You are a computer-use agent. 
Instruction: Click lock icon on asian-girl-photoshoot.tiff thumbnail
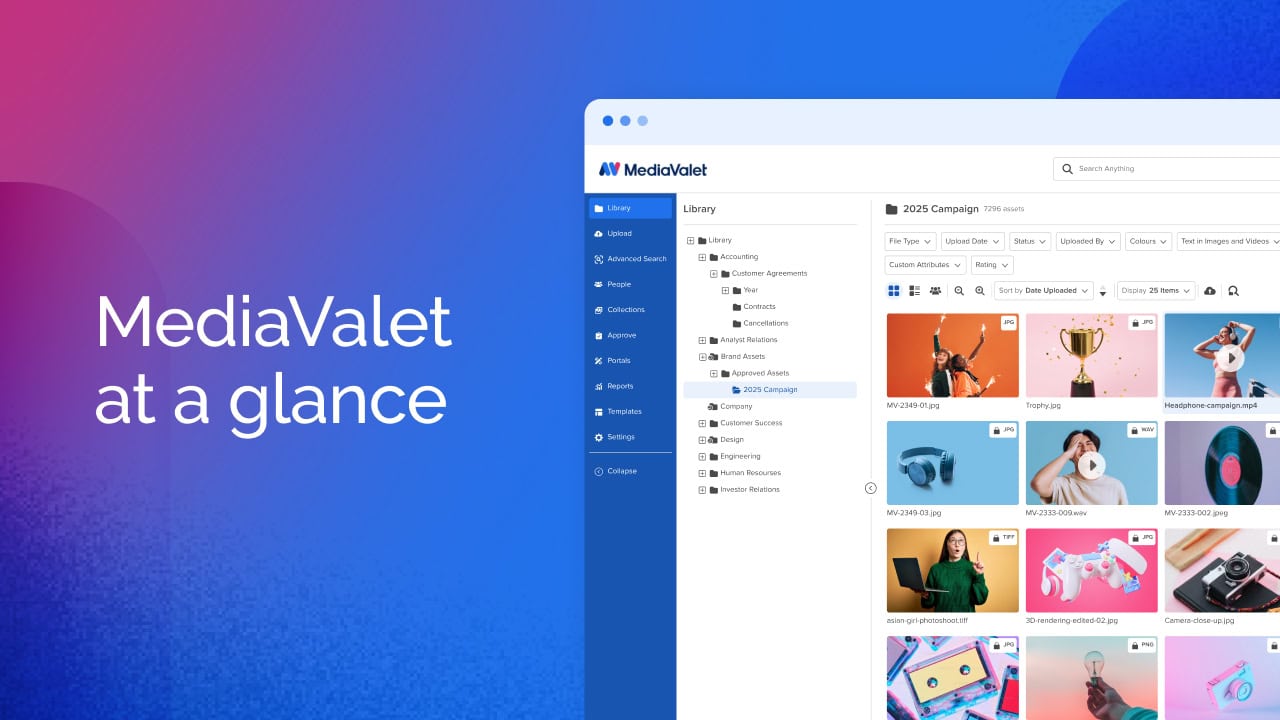point(997,538)
